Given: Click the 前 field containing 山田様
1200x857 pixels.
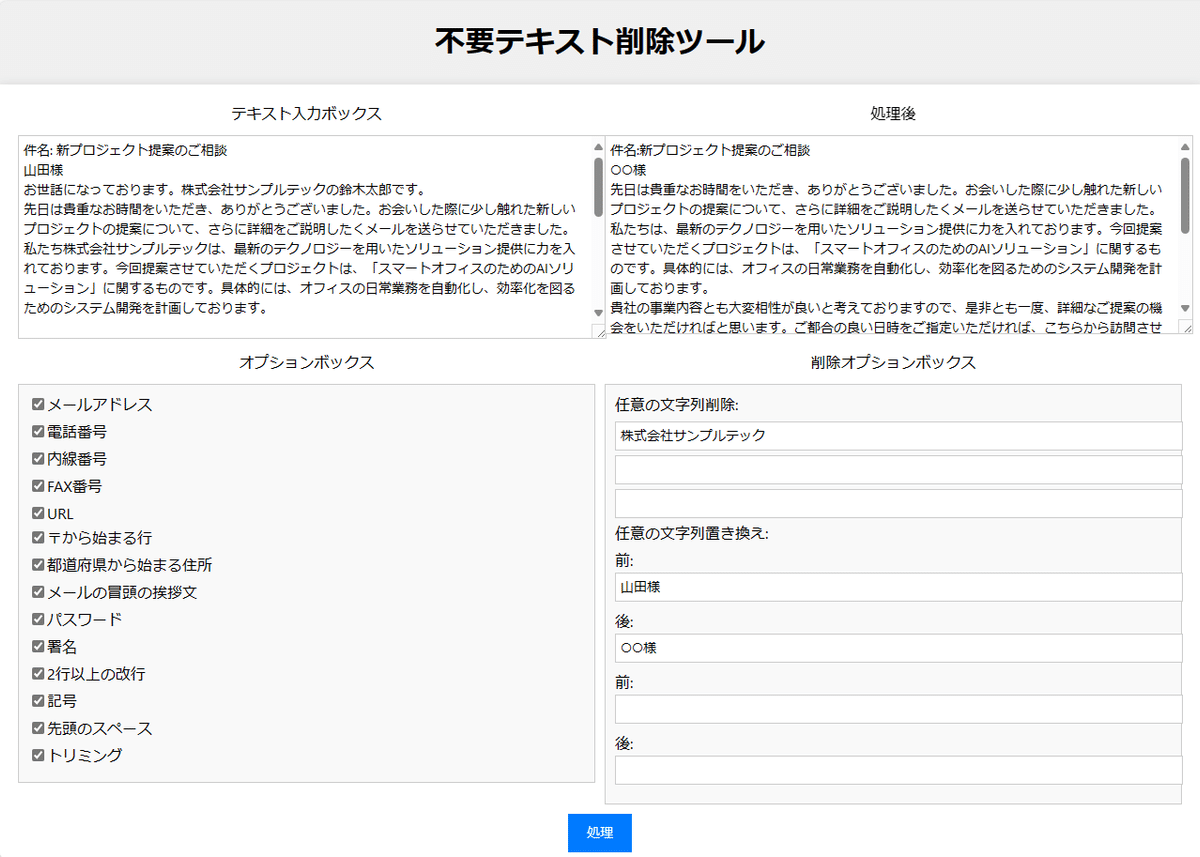Looking at the screenshot, I should point(898,587).
